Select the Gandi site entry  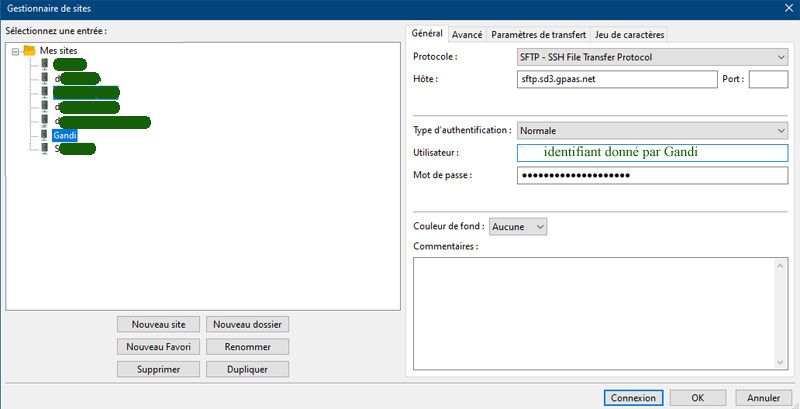[65, 134]
